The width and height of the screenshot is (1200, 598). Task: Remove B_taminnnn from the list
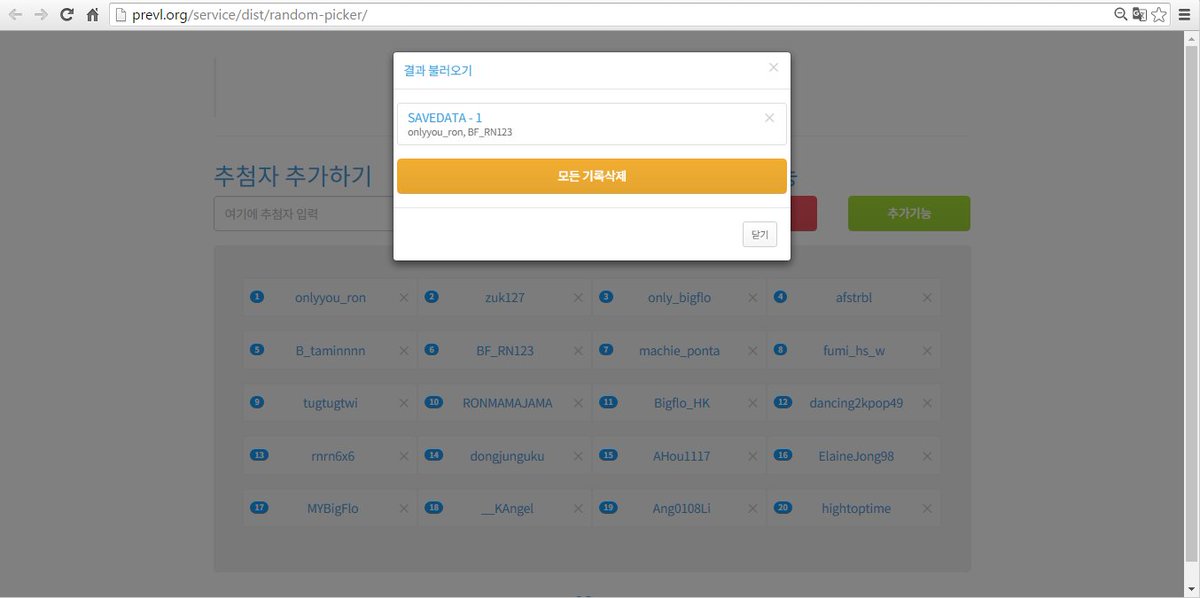tap(404, 350)
